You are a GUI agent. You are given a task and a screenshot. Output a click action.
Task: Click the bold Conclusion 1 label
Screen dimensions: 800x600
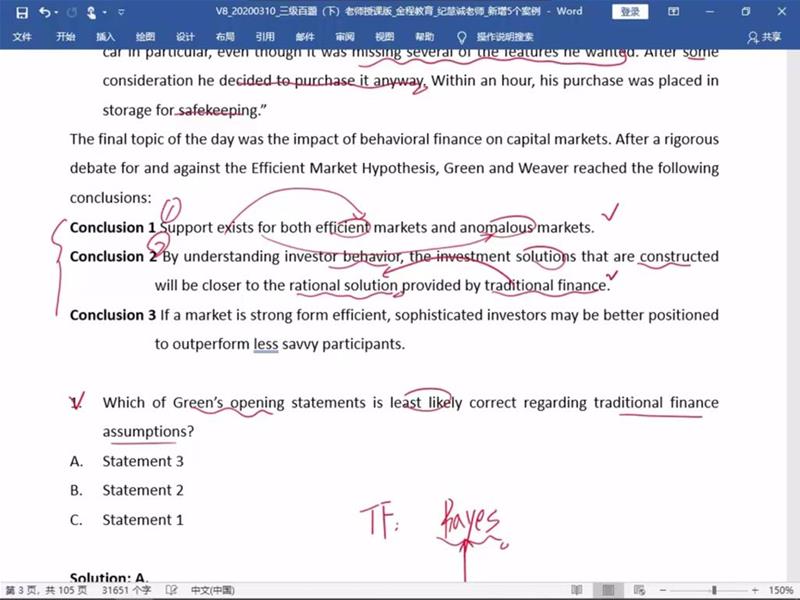[x=113, y=228]
